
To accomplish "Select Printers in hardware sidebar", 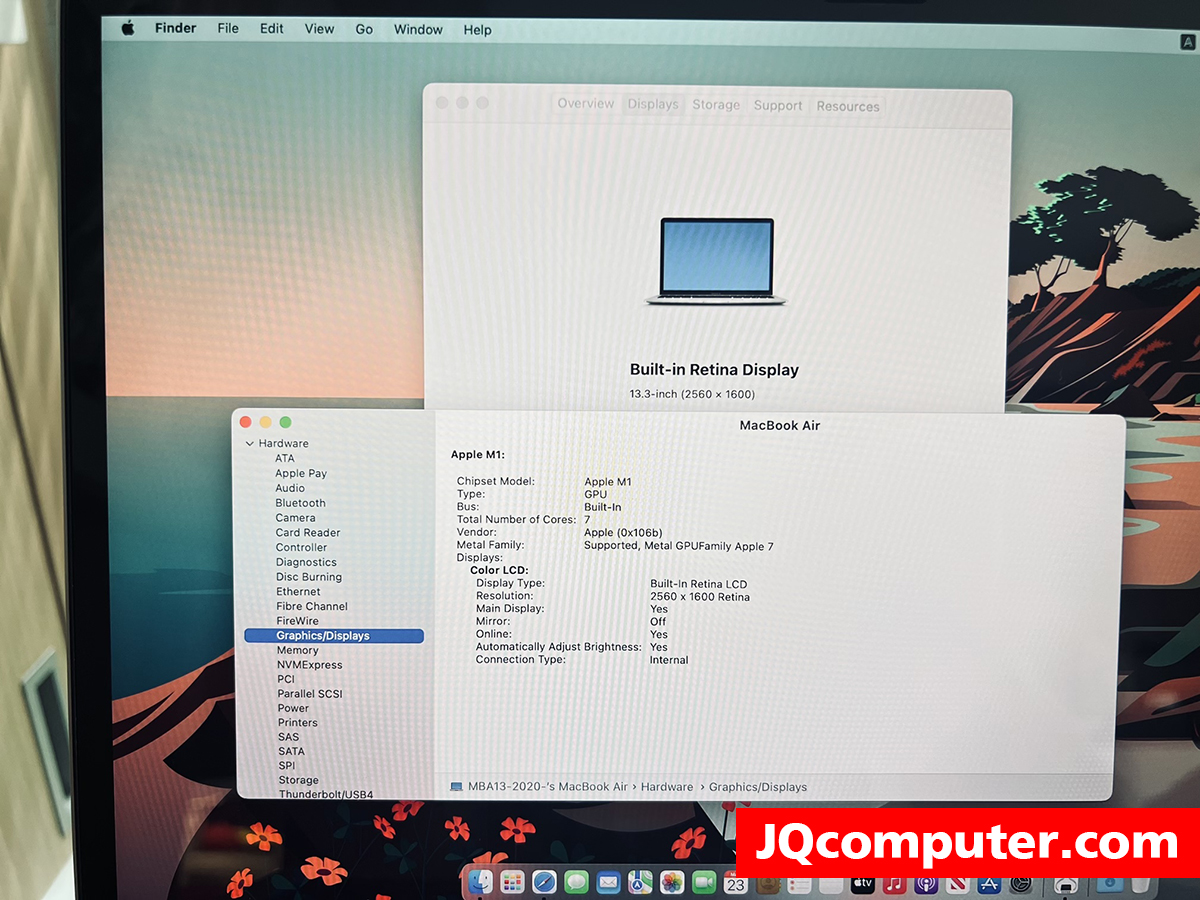I will 298,722.
